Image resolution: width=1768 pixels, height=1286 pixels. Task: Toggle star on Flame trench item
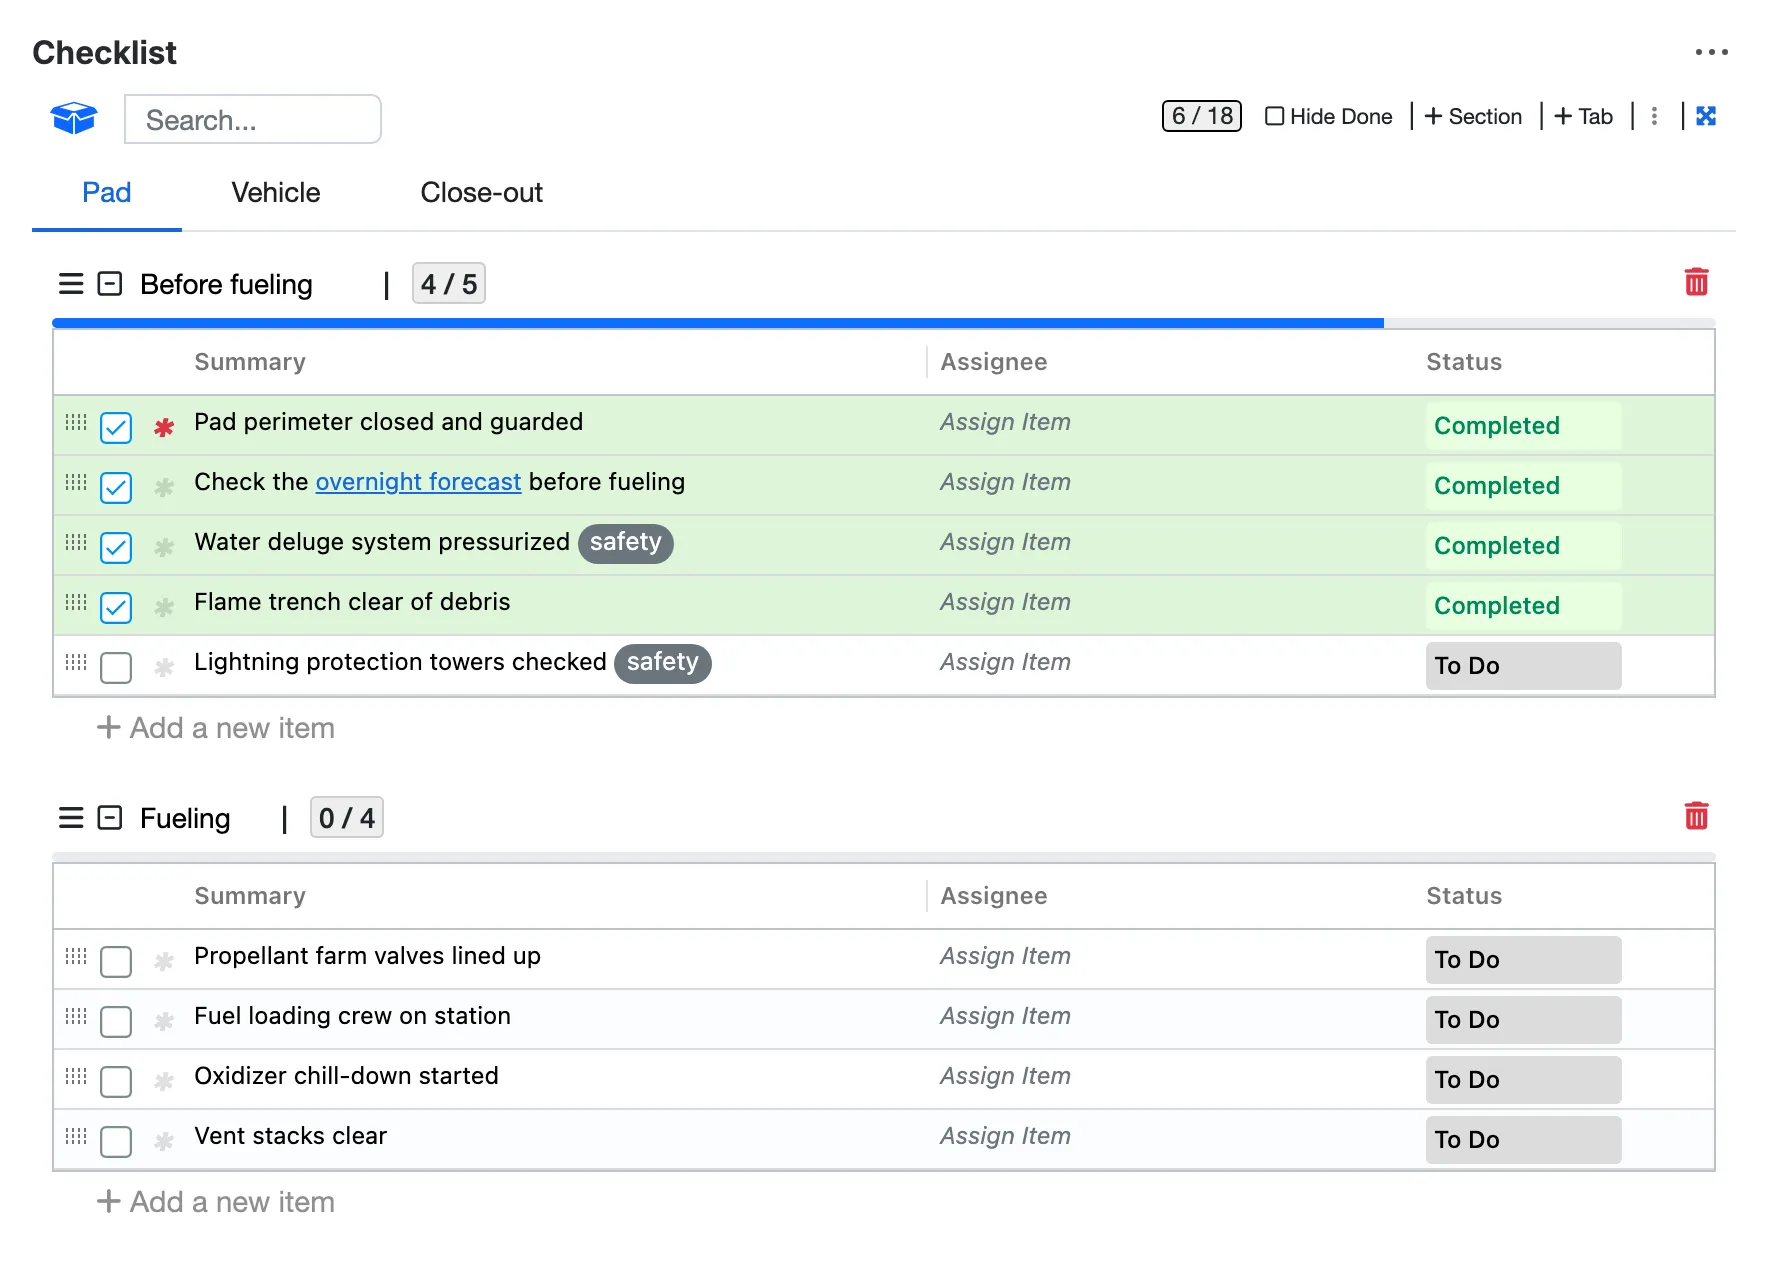pyautogui.click(x=164, y=607)
